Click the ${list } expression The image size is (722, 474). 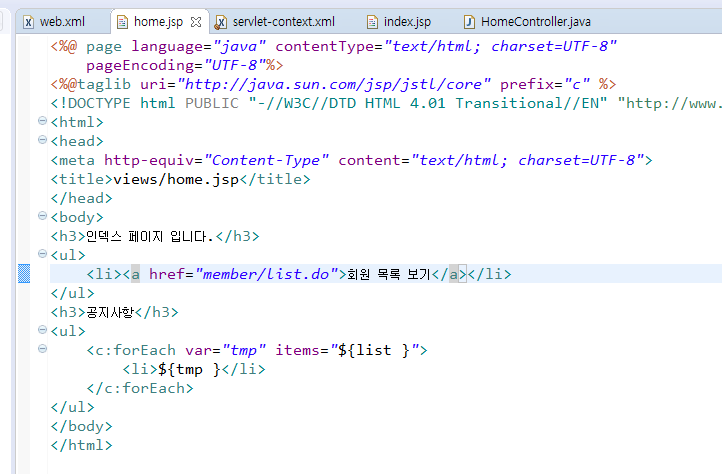coord(374,350)
